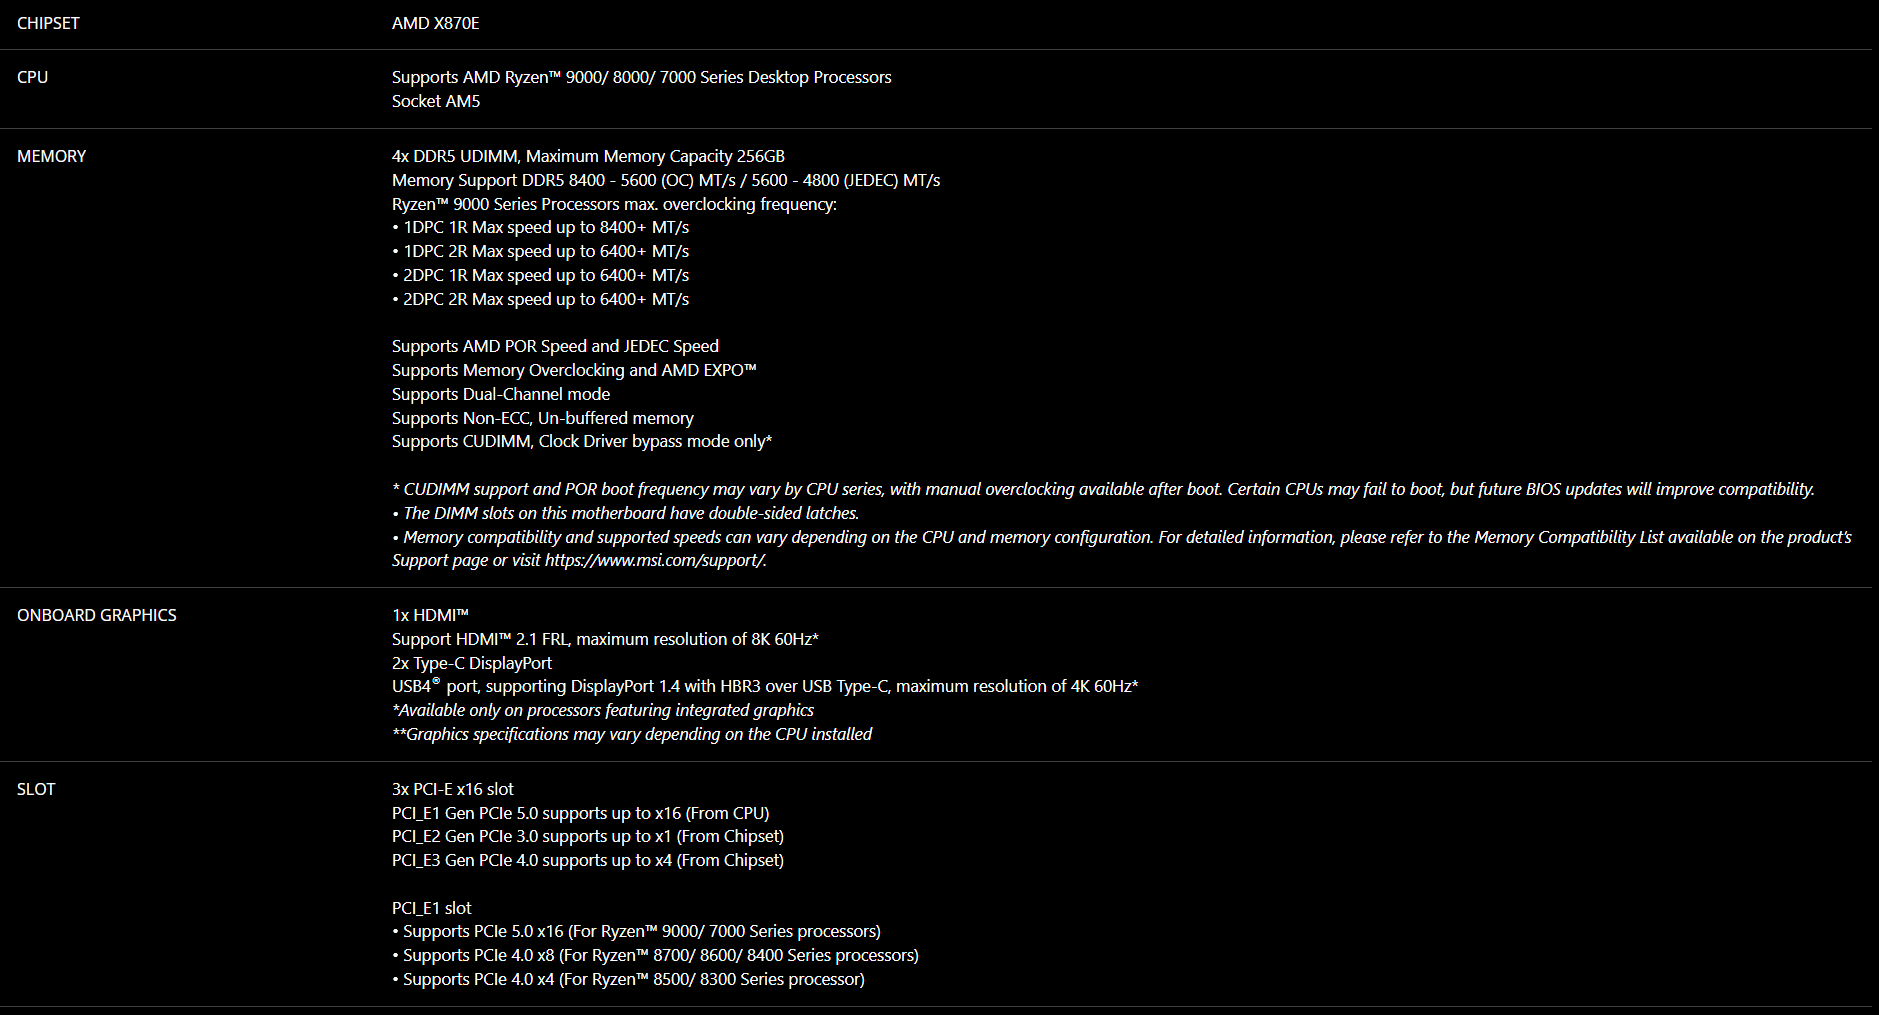Click the Maximum Memory Capacity 256GB line
1879x1015 pixels.
tap(588, 156)
